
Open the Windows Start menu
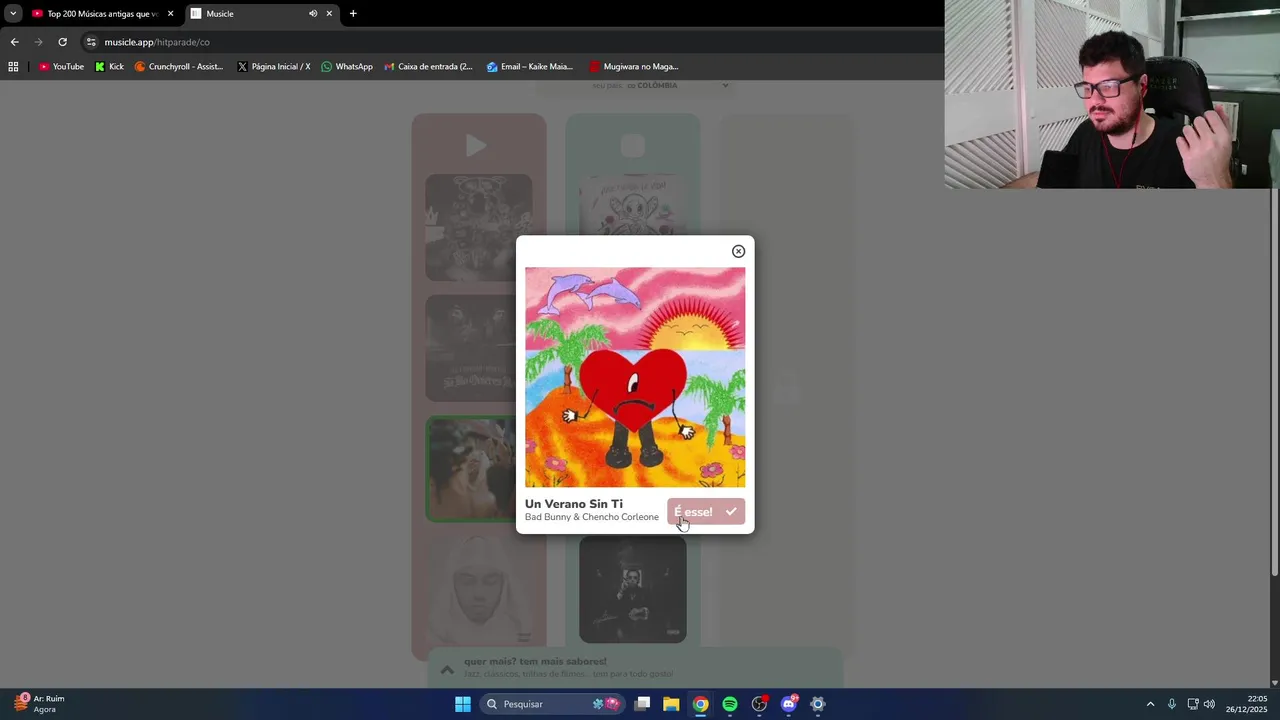click(463, 704)
